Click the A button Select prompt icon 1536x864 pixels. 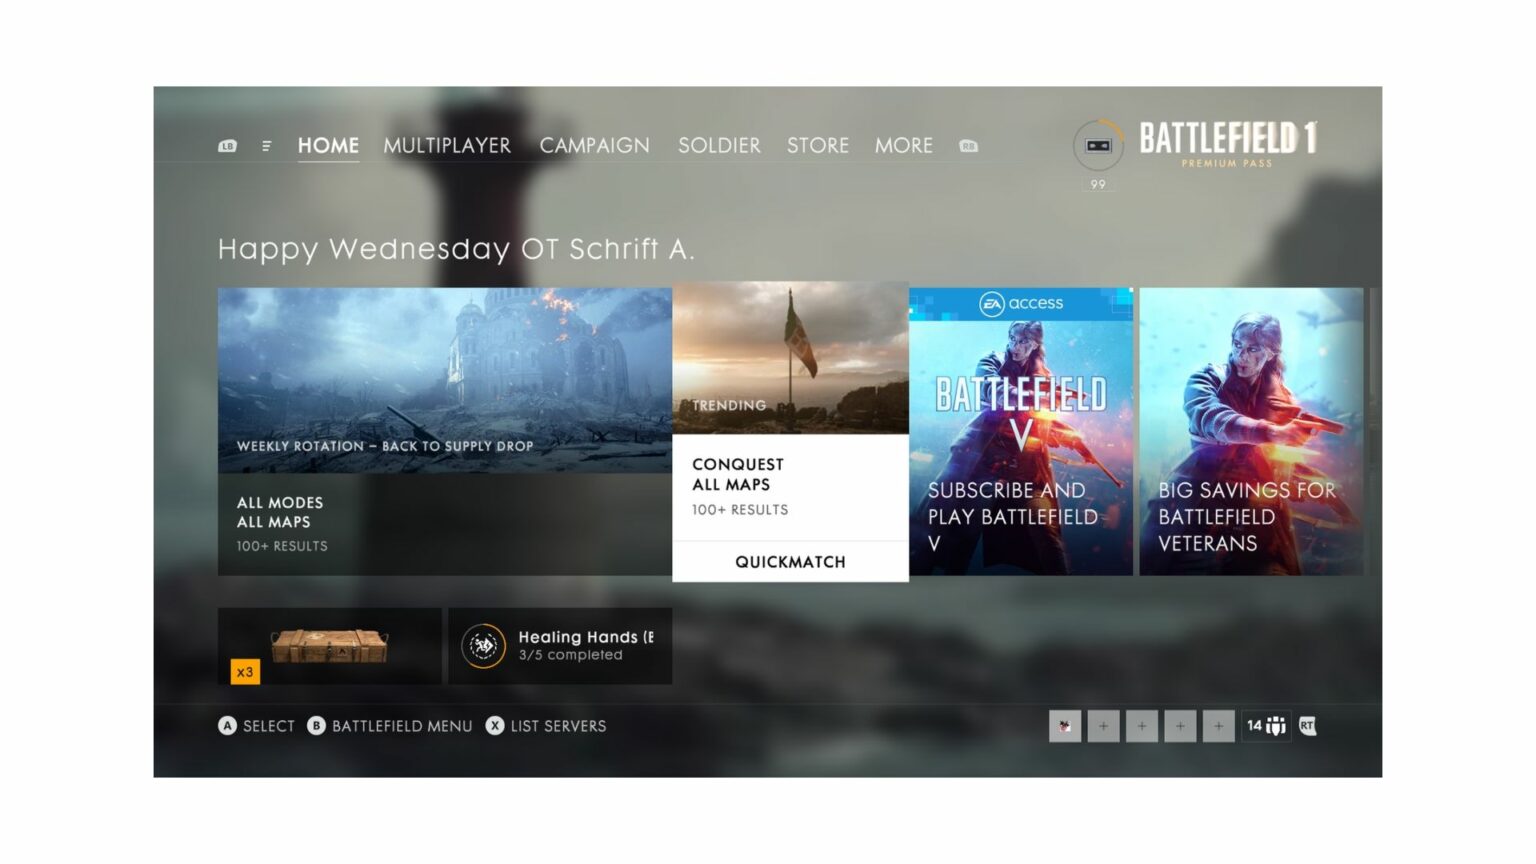(227, 726)
